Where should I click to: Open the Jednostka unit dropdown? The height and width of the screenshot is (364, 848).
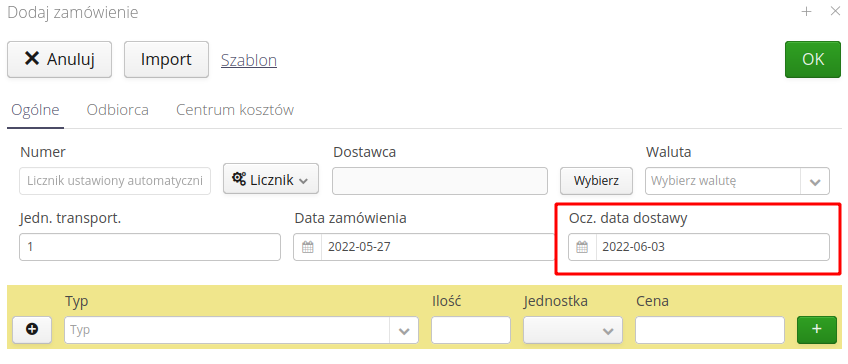click(x=573, y=330)
